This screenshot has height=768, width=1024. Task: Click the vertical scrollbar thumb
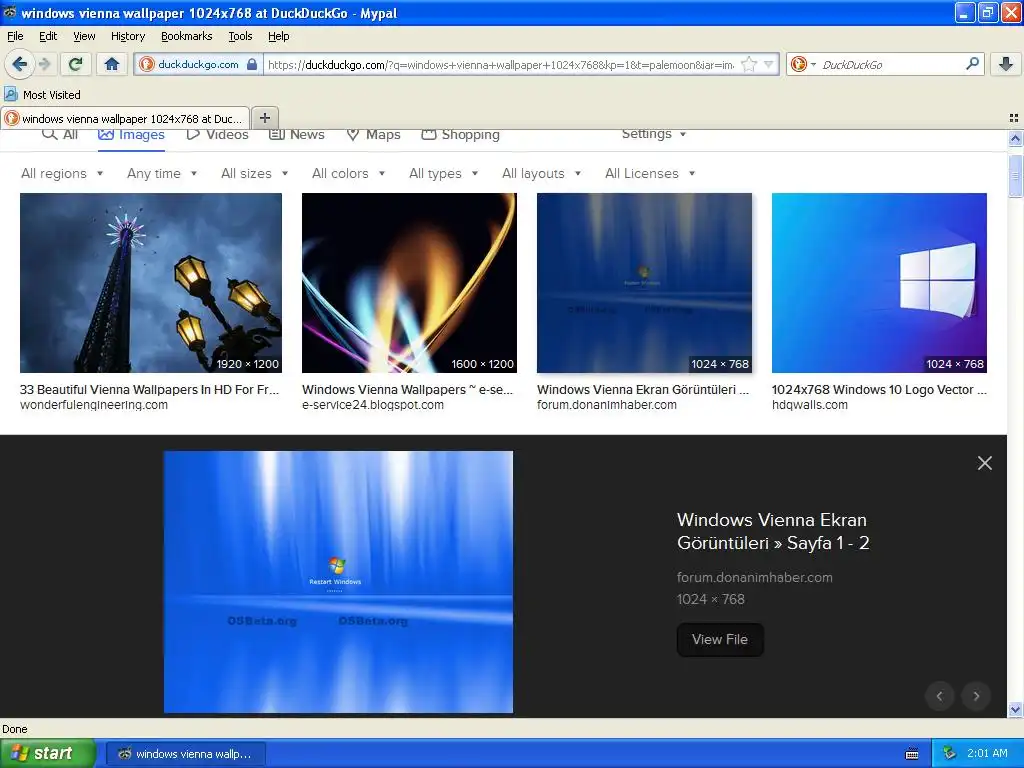1015,176
